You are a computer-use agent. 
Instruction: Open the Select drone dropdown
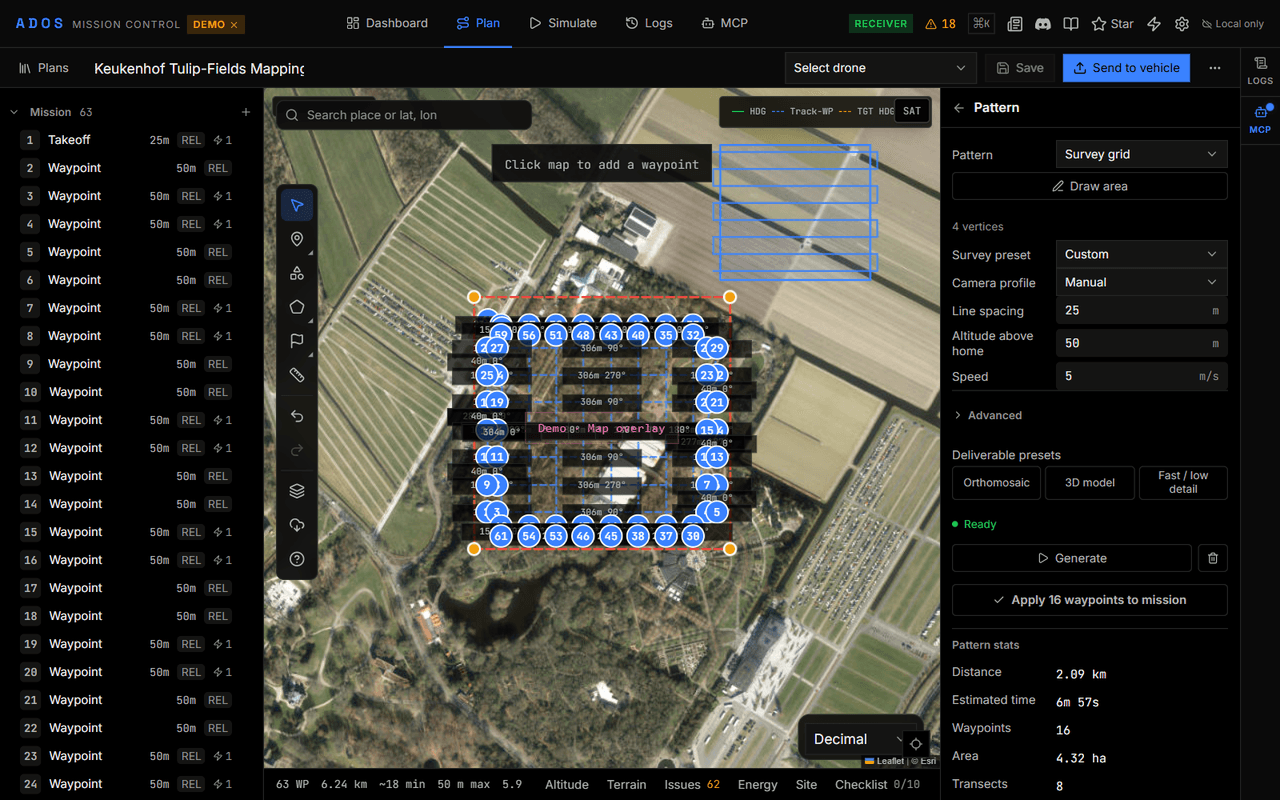coord(880,68)
